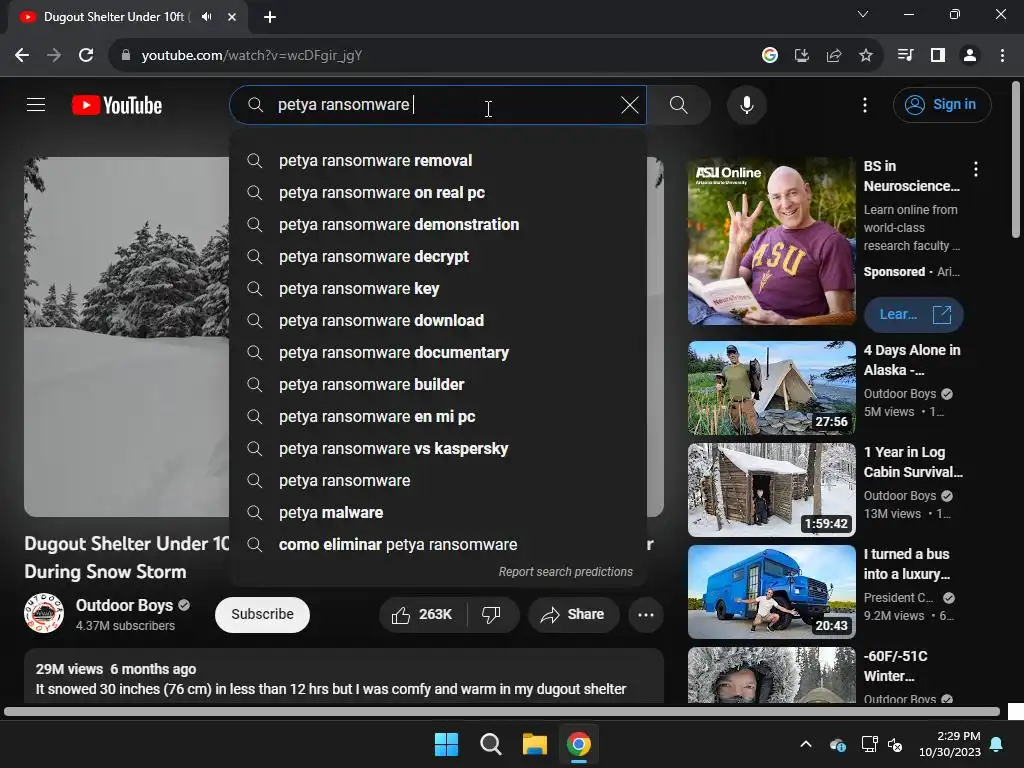Play 4 Days Alone in Alaska thumbnail

[x=771, y=388]
